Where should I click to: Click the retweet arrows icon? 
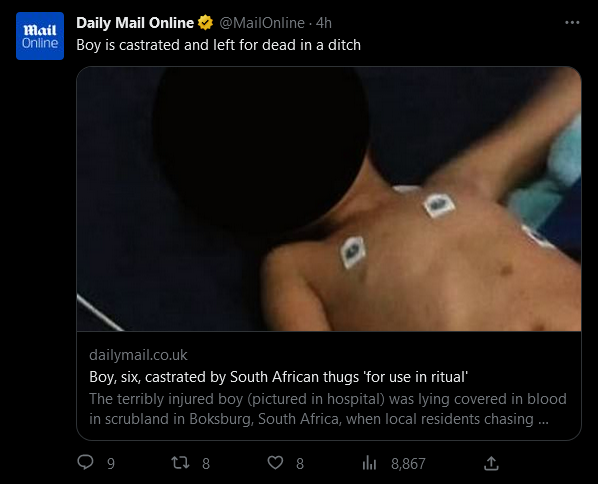pos(180,463)
